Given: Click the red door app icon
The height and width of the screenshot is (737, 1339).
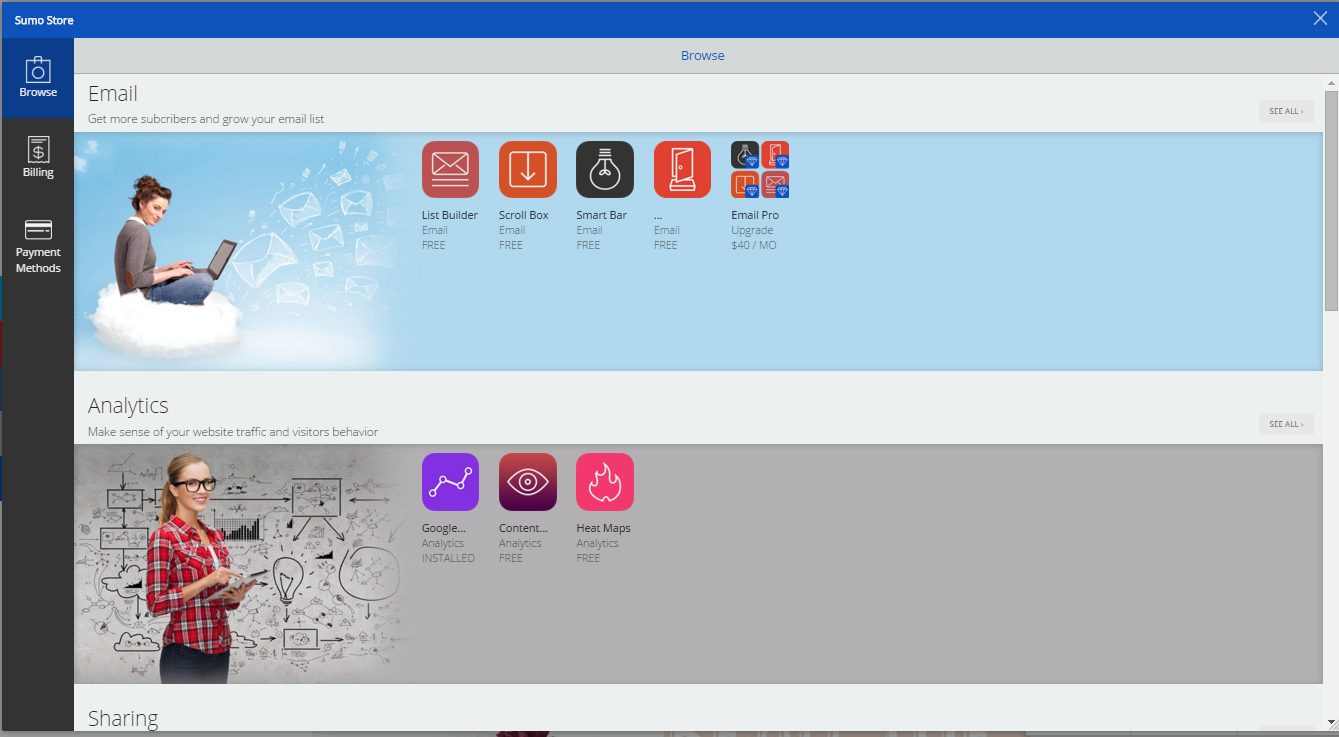Looking at the screenshot, I should tap(682, 170).
